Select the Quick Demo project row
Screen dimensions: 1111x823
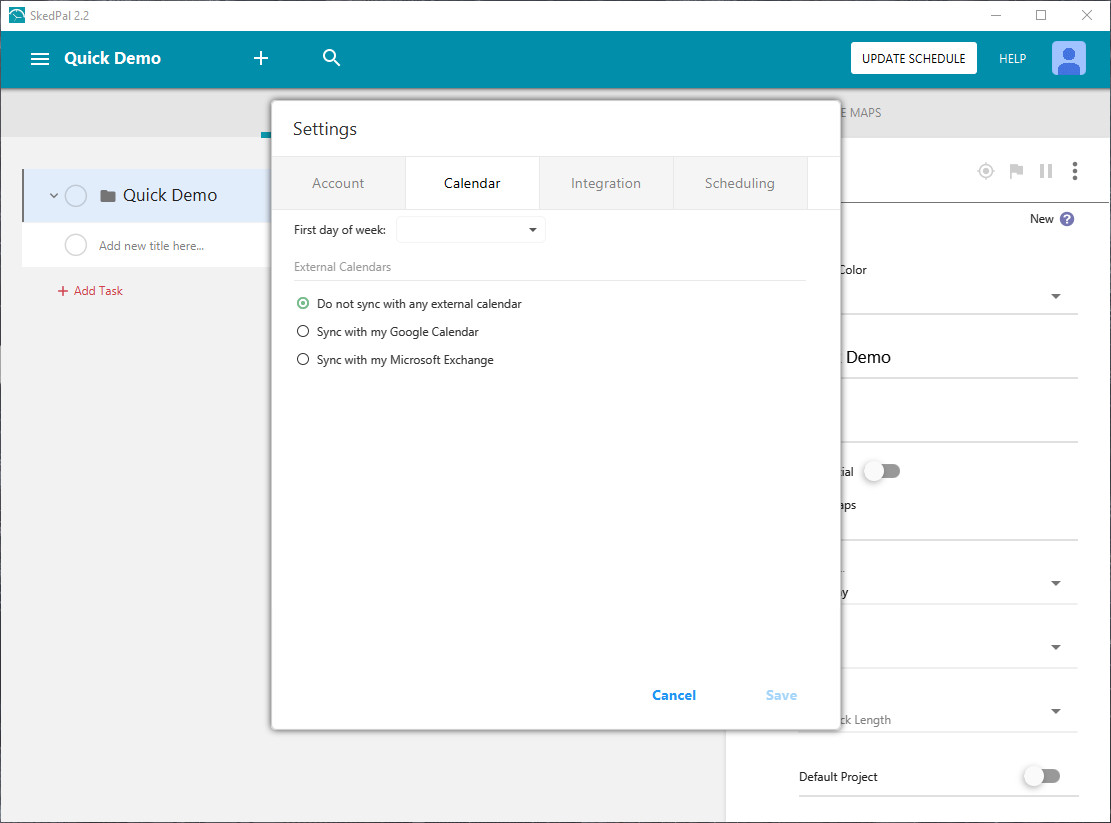[x=147, y=195]
